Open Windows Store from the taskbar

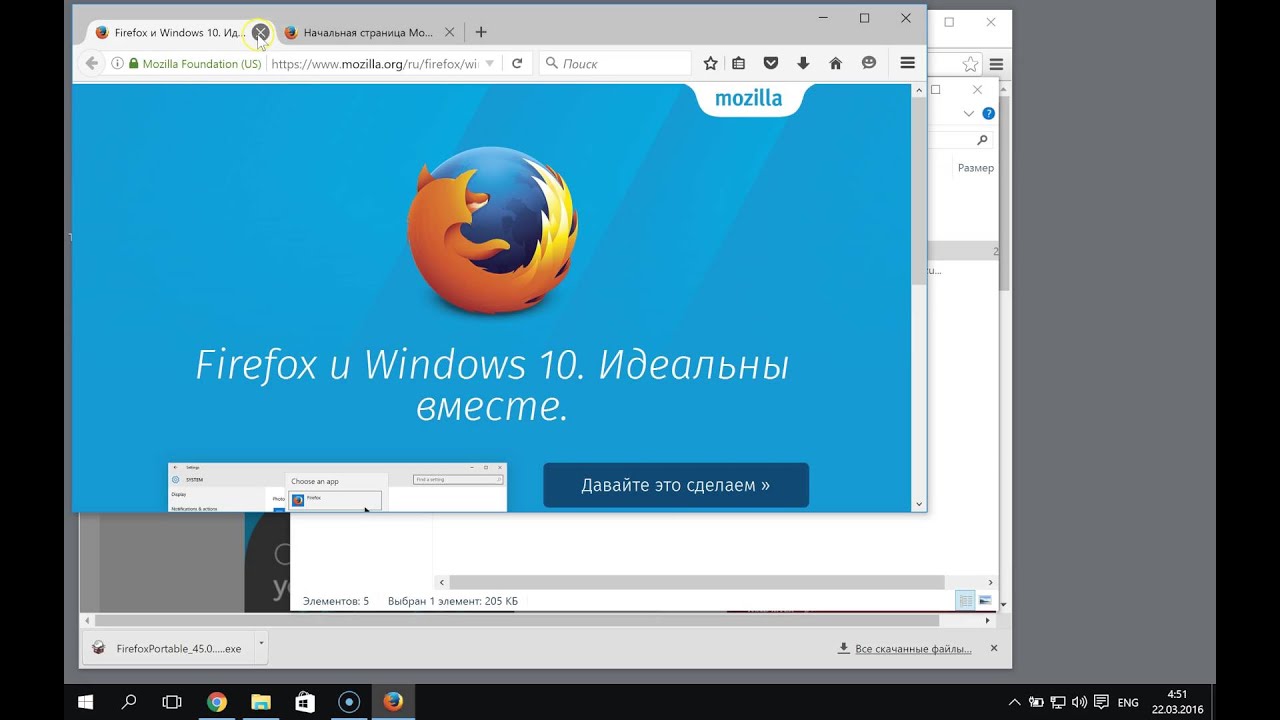coord(304,702)
